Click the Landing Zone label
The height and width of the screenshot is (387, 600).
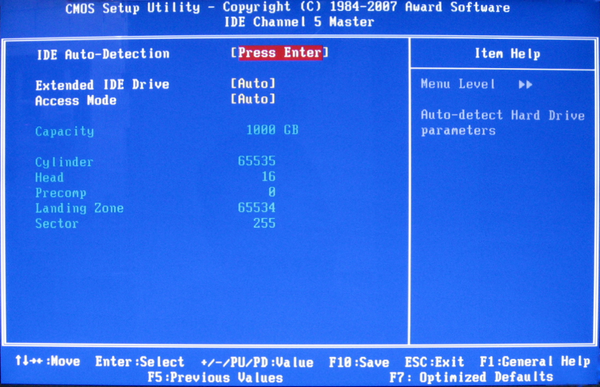79,208
